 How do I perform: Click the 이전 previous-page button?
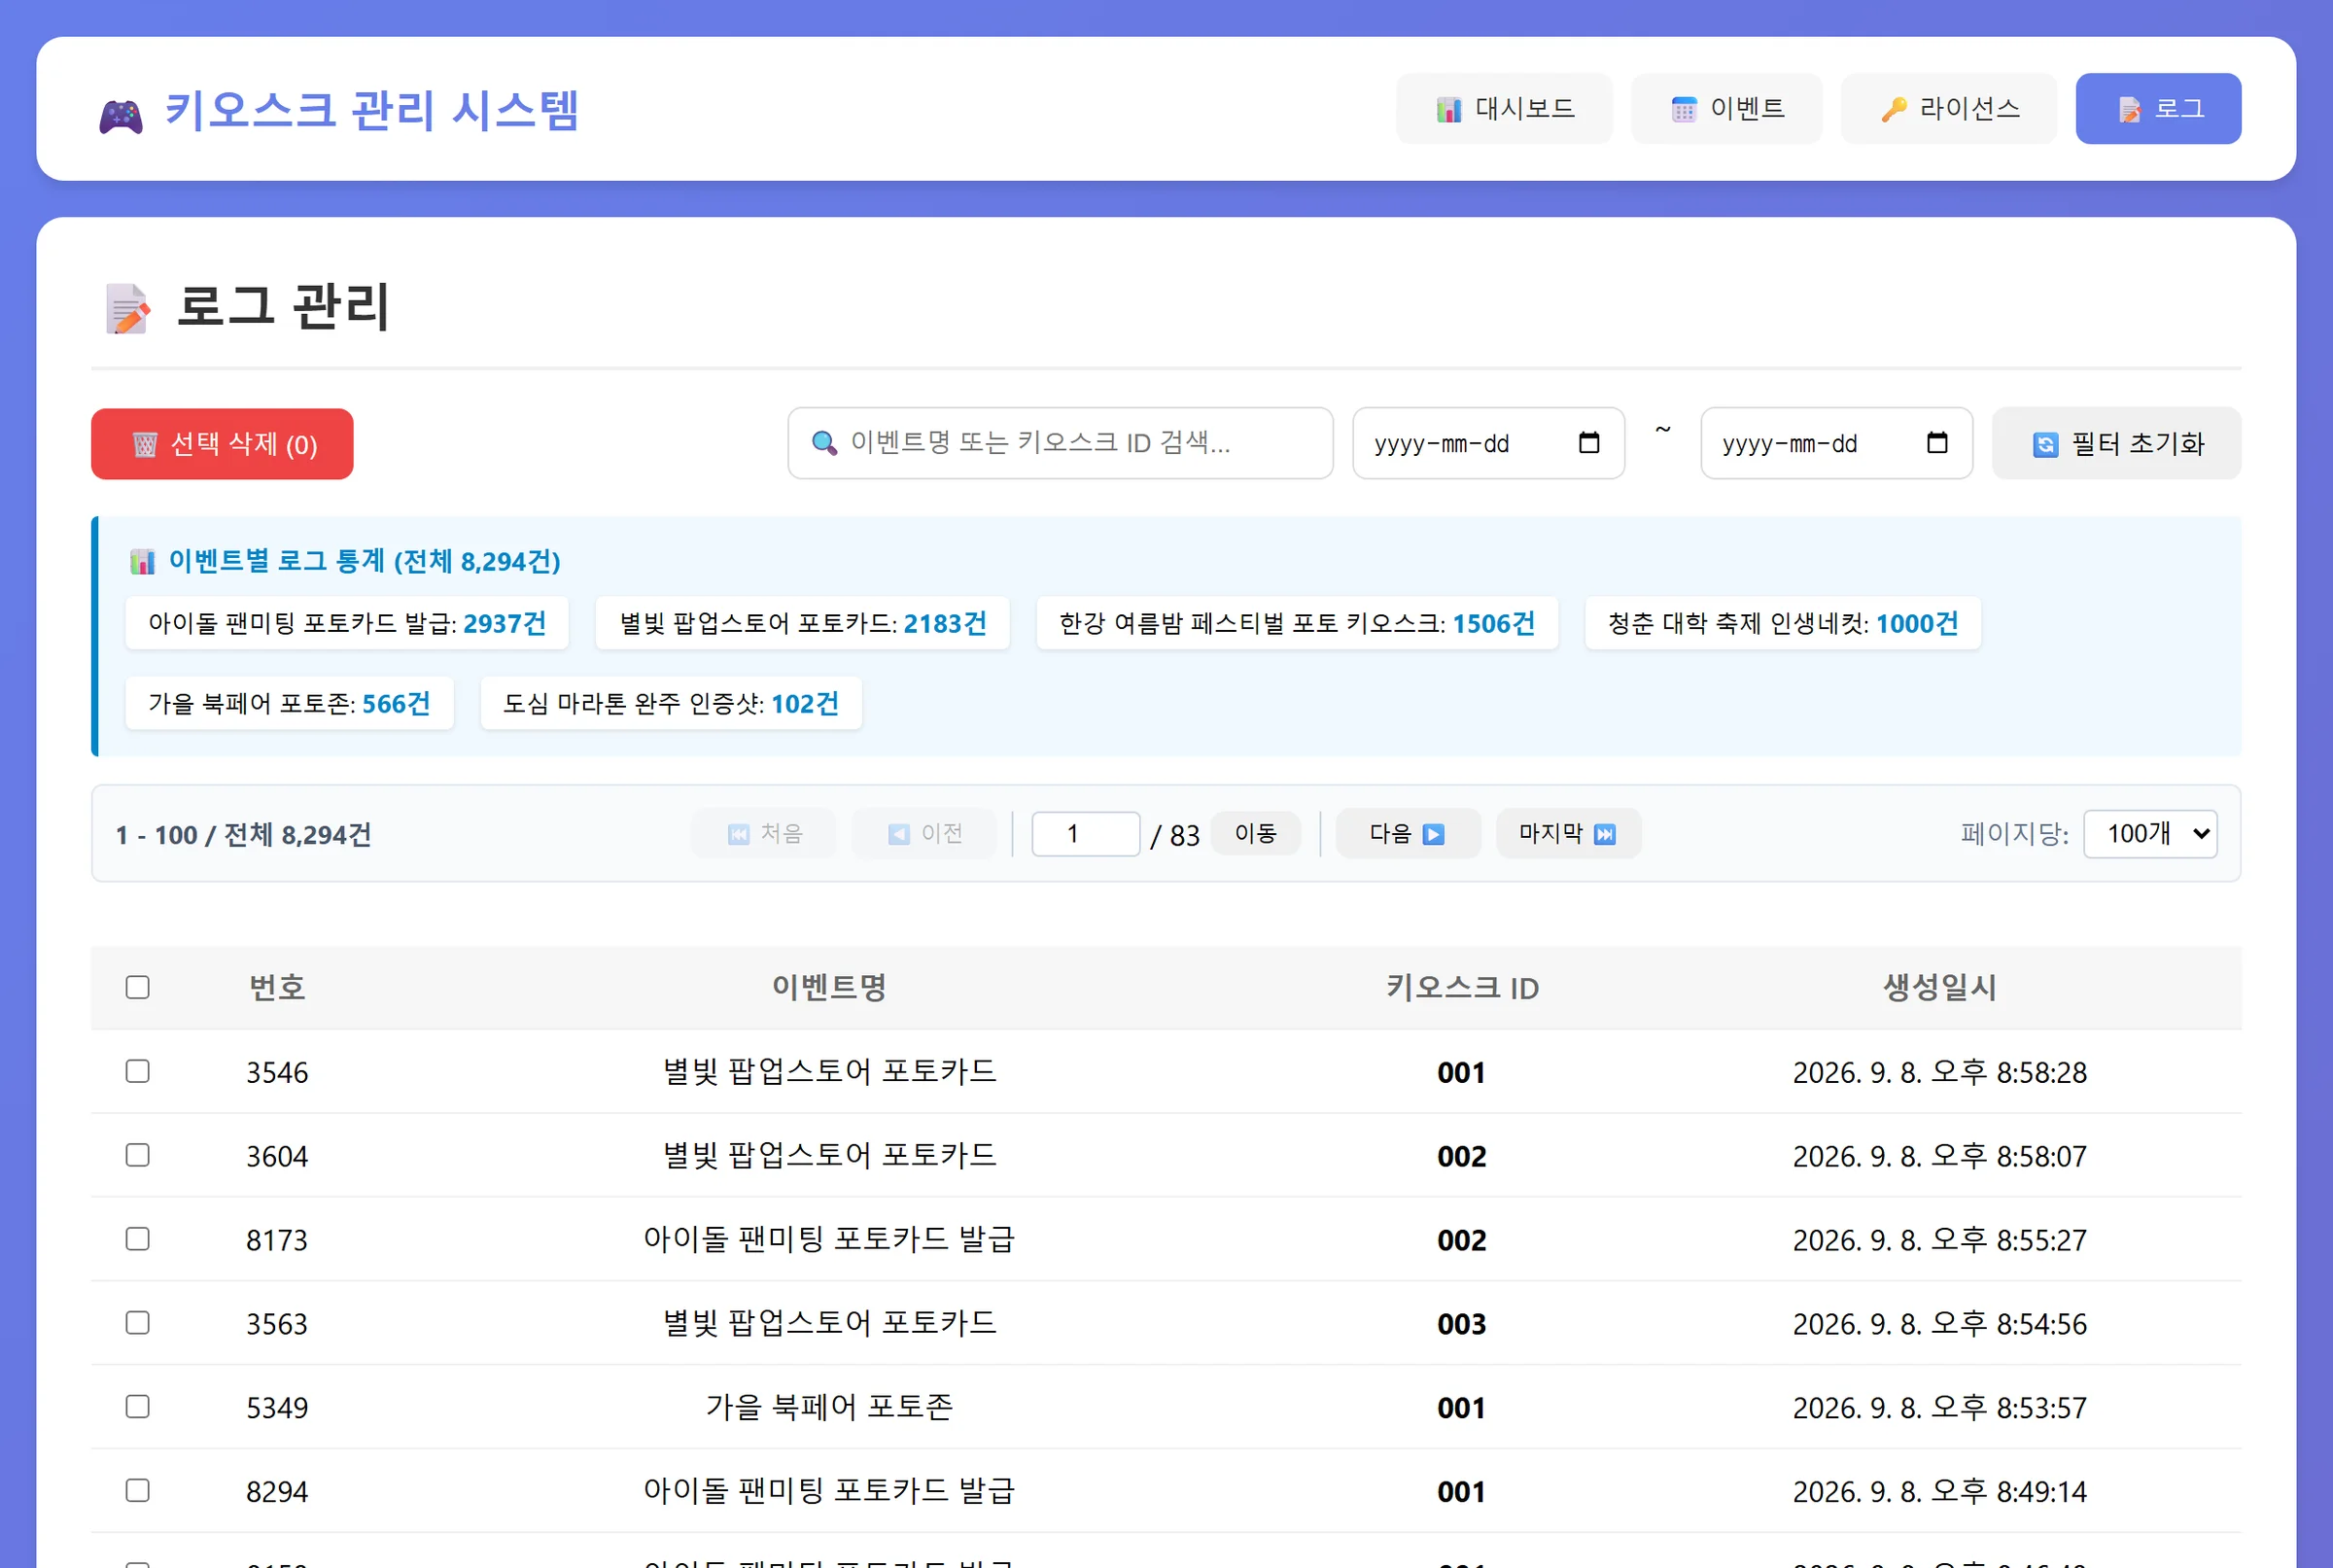pyautogui.click(x=924, y=834)
